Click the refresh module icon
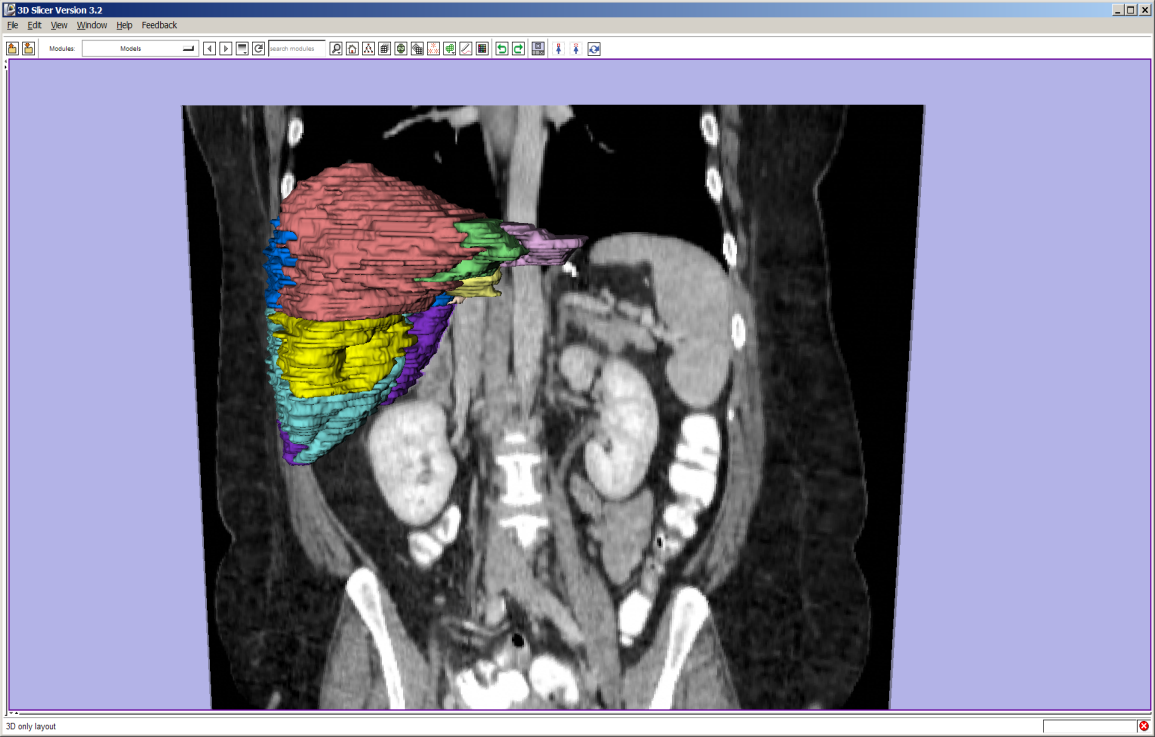 (258, 48)
